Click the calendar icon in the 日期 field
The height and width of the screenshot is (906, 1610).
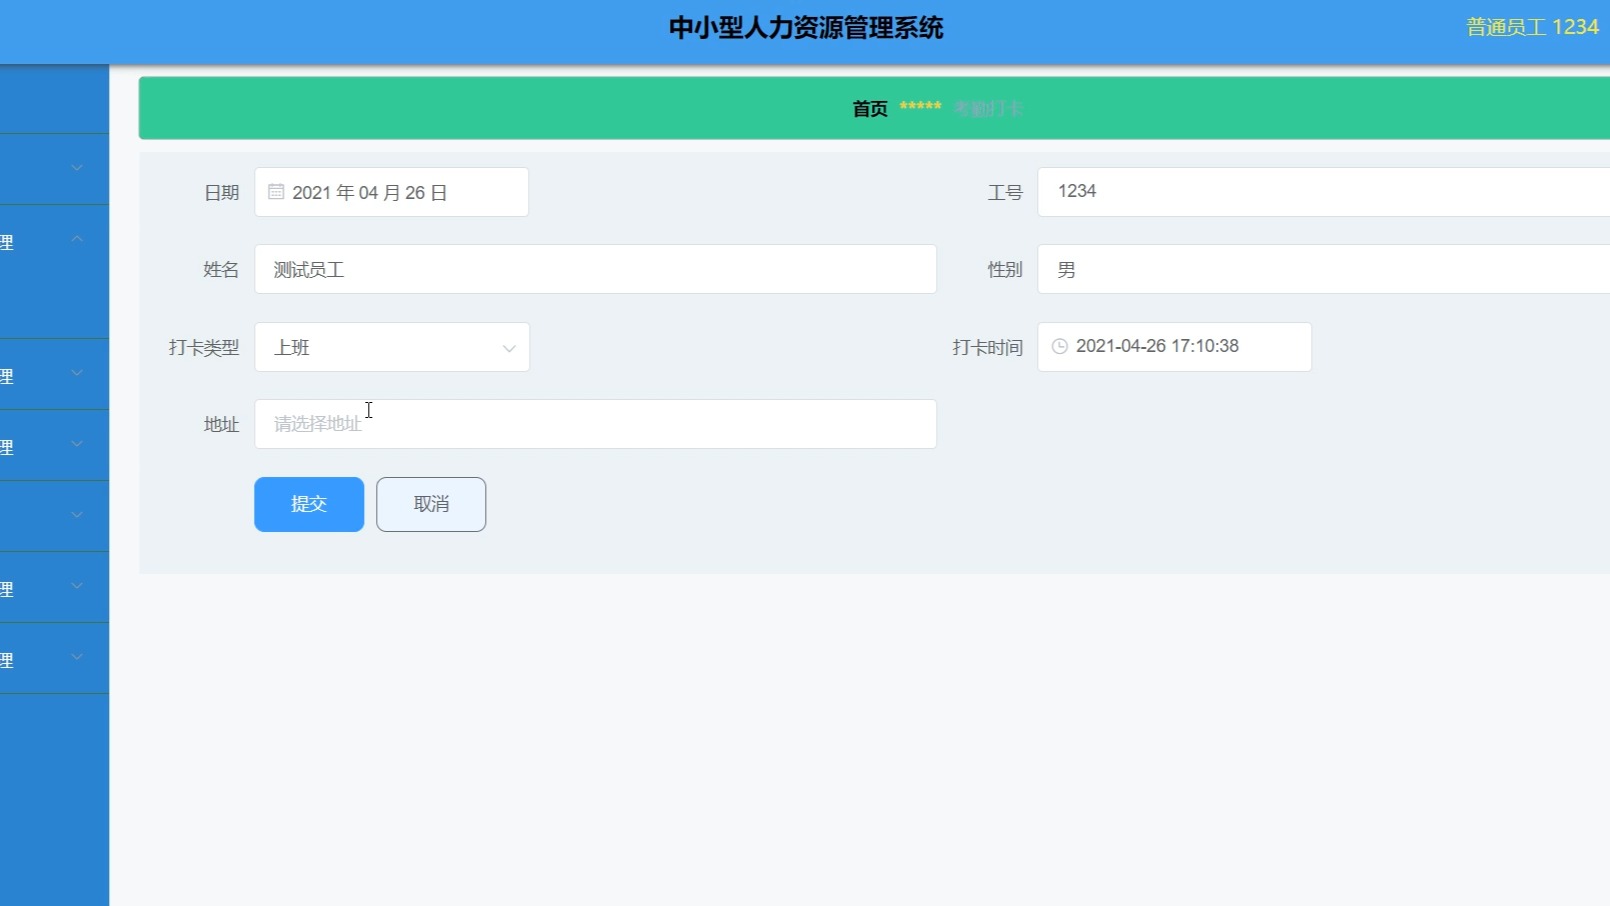[x=276, y=192]
